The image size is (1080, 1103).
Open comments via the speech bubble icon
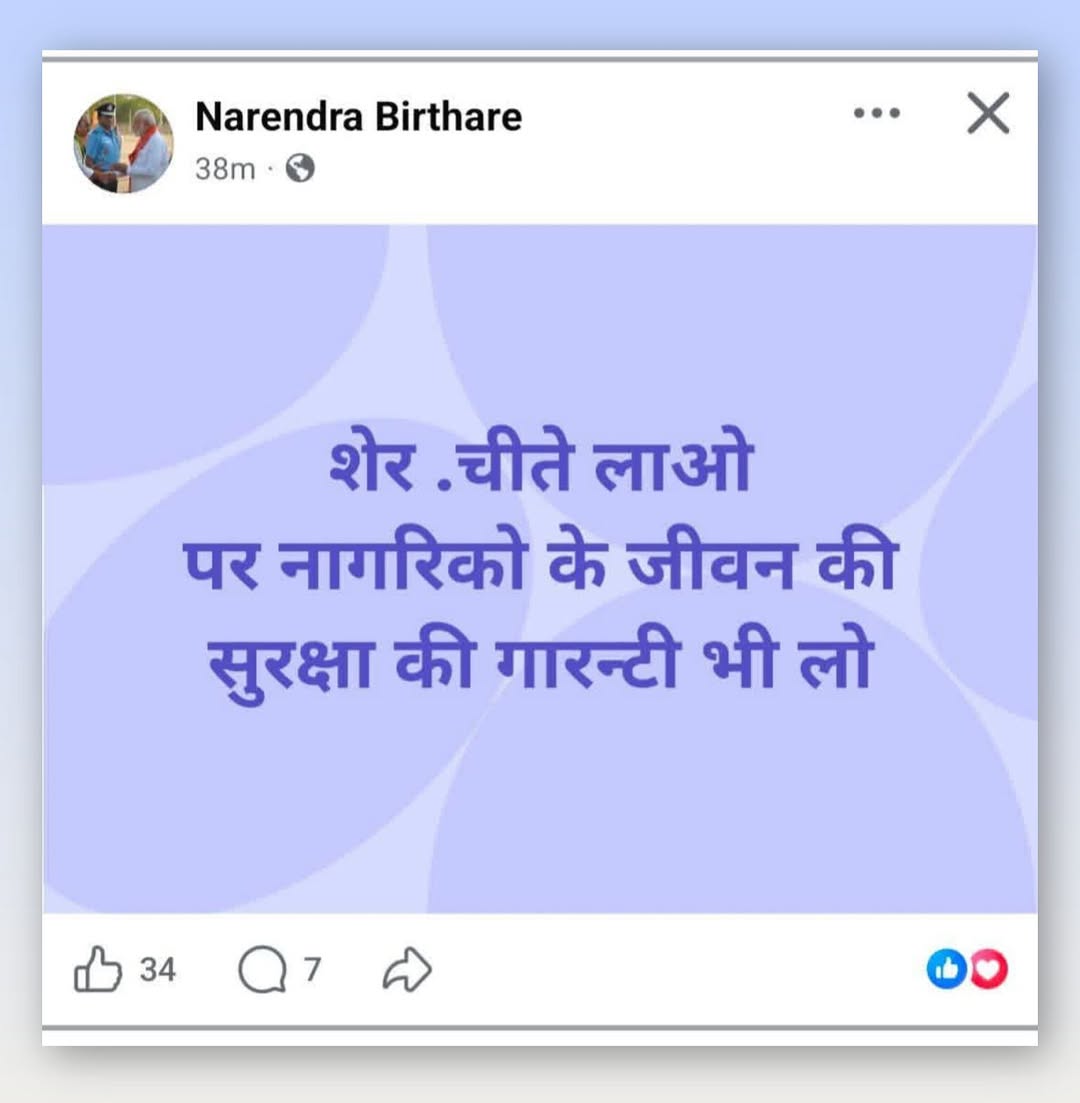pos(262,970)
